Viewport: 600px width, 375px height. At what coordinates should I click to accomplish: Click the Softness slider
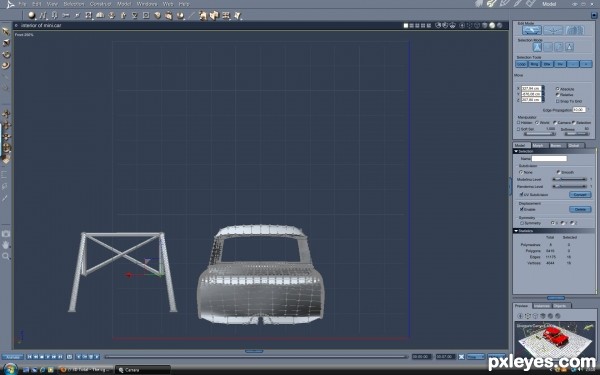577,134
